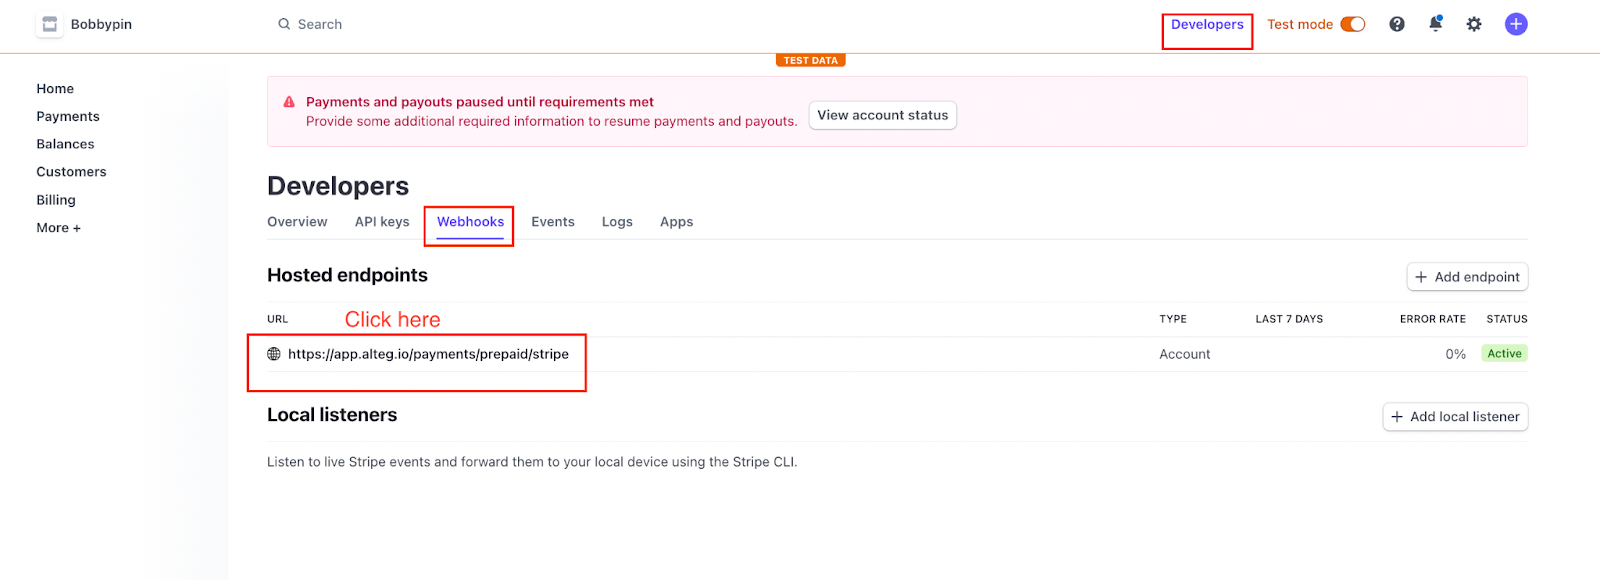Expand the More + sidebar menu
1600x580 pixels.
click(x=58, y=228)
